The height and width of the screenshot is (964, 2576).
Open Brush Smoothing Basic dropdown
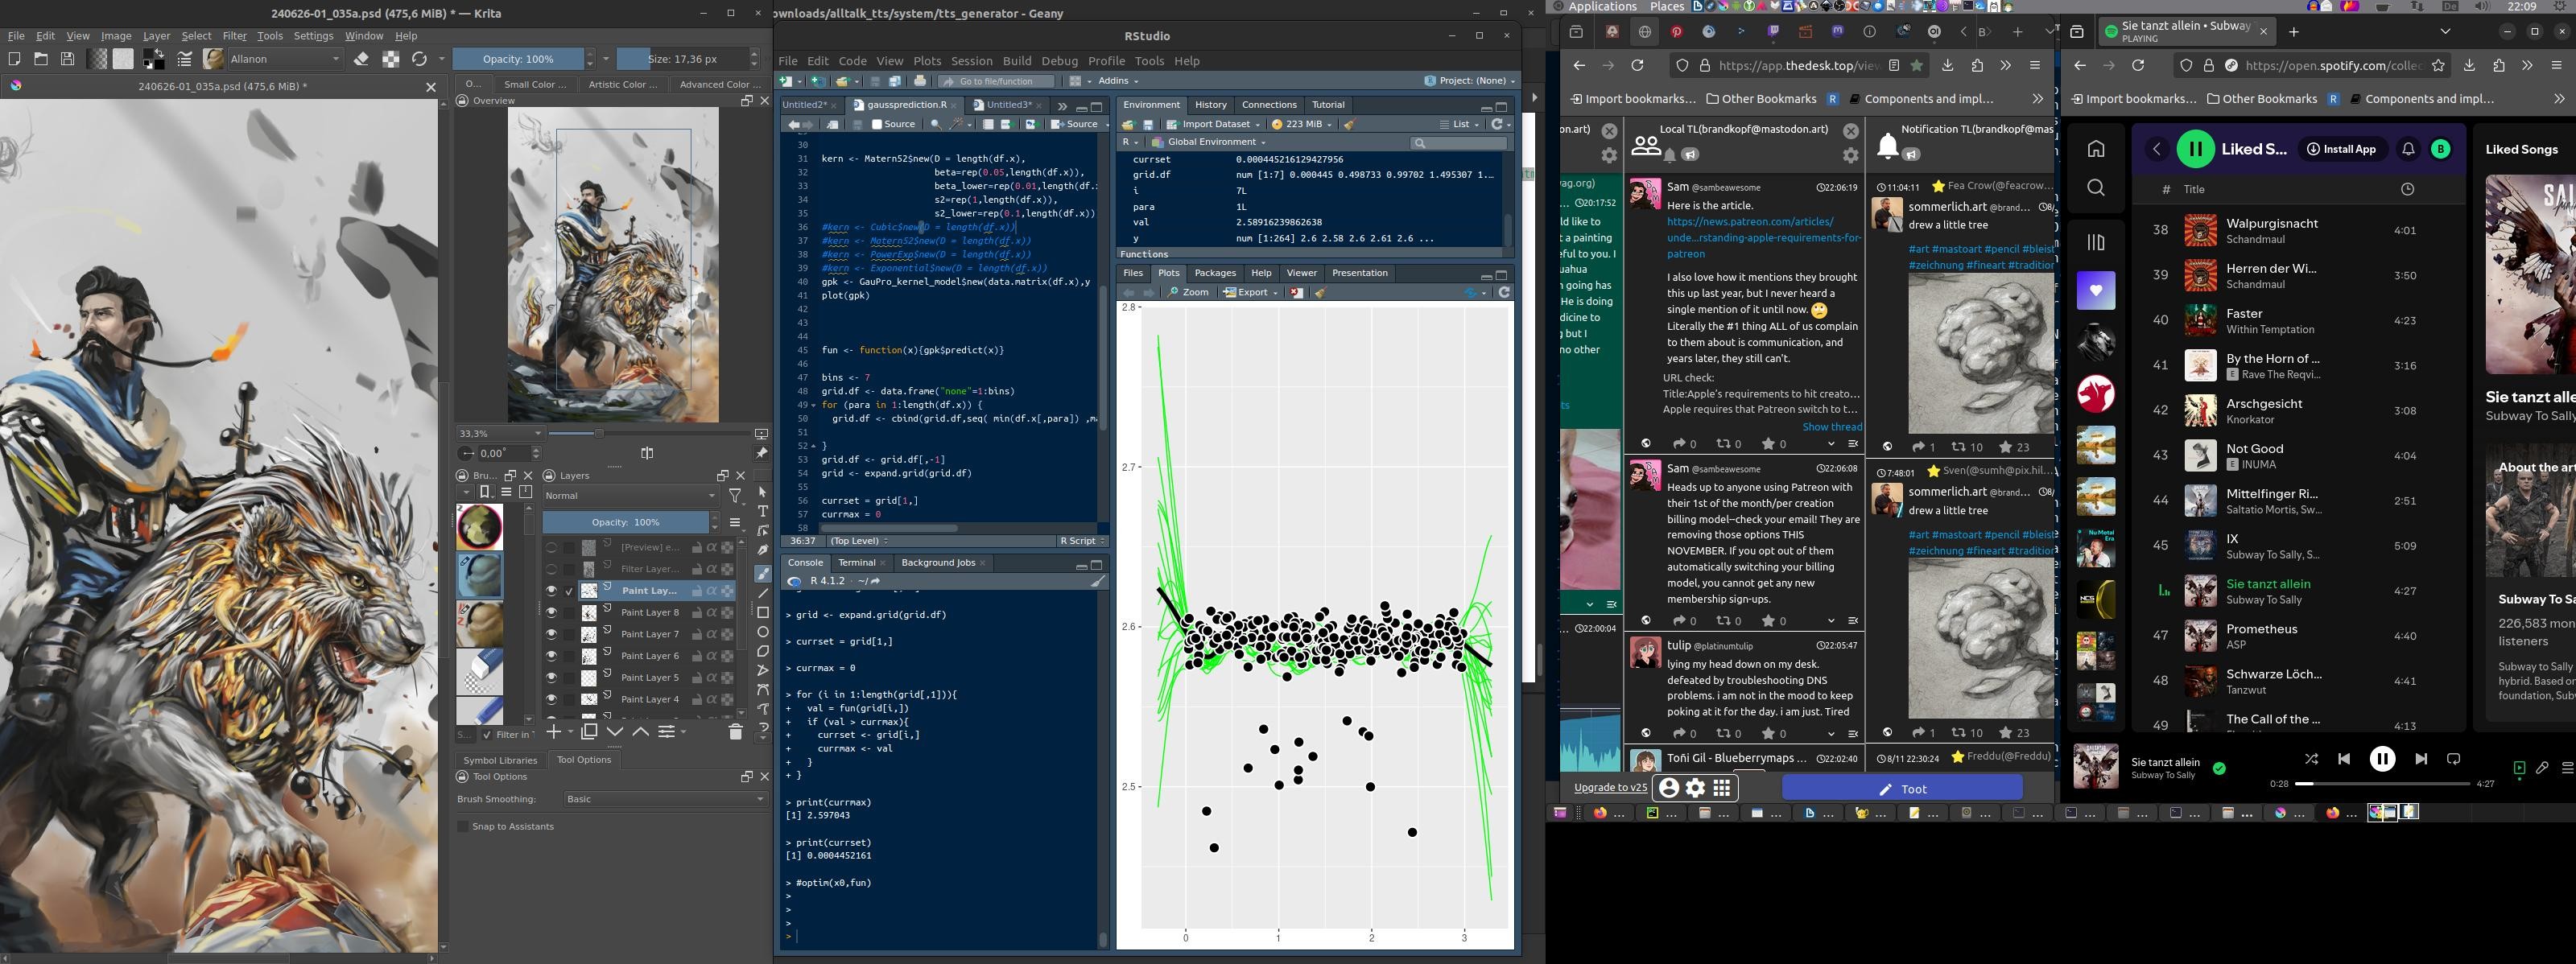pyautogui.click(x=664, y=799)
